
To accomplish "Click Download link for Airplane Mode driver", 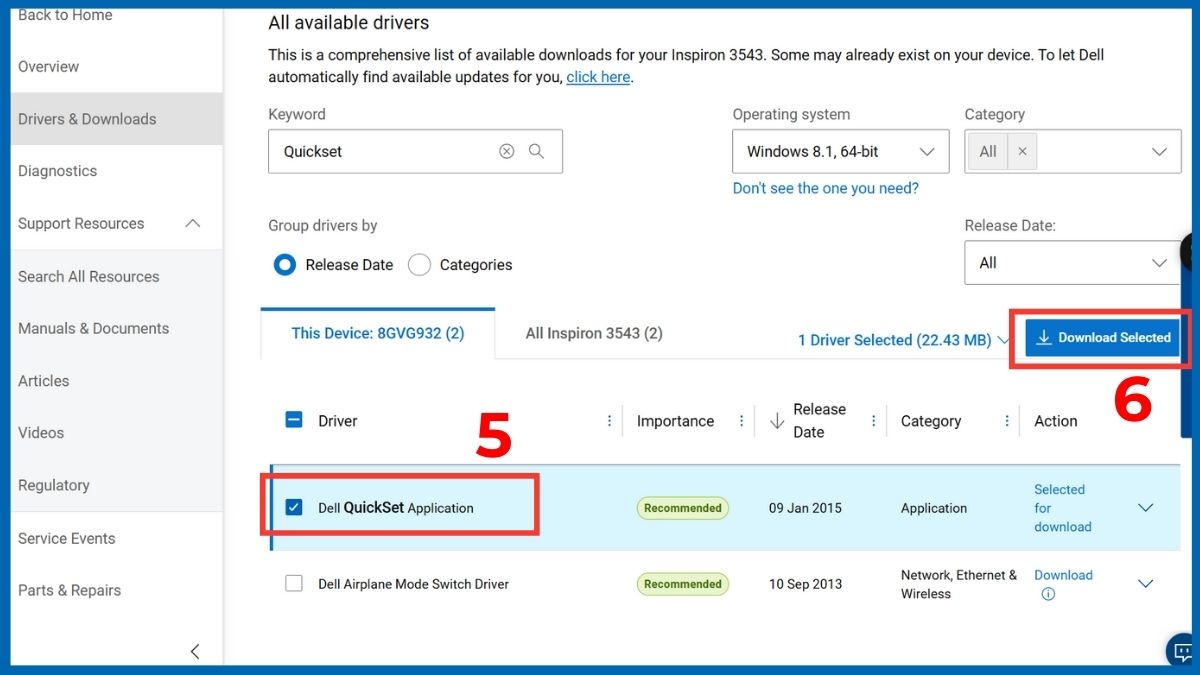I will 1063,575.
